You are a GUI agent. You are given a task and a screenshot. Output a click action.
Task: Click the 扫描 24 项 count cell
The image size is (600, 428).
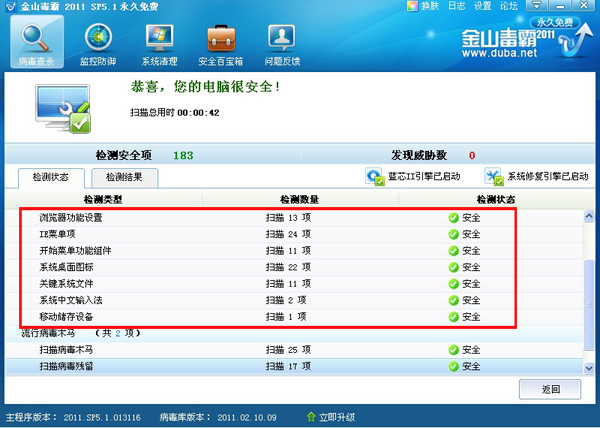click(x=289, y=234)
